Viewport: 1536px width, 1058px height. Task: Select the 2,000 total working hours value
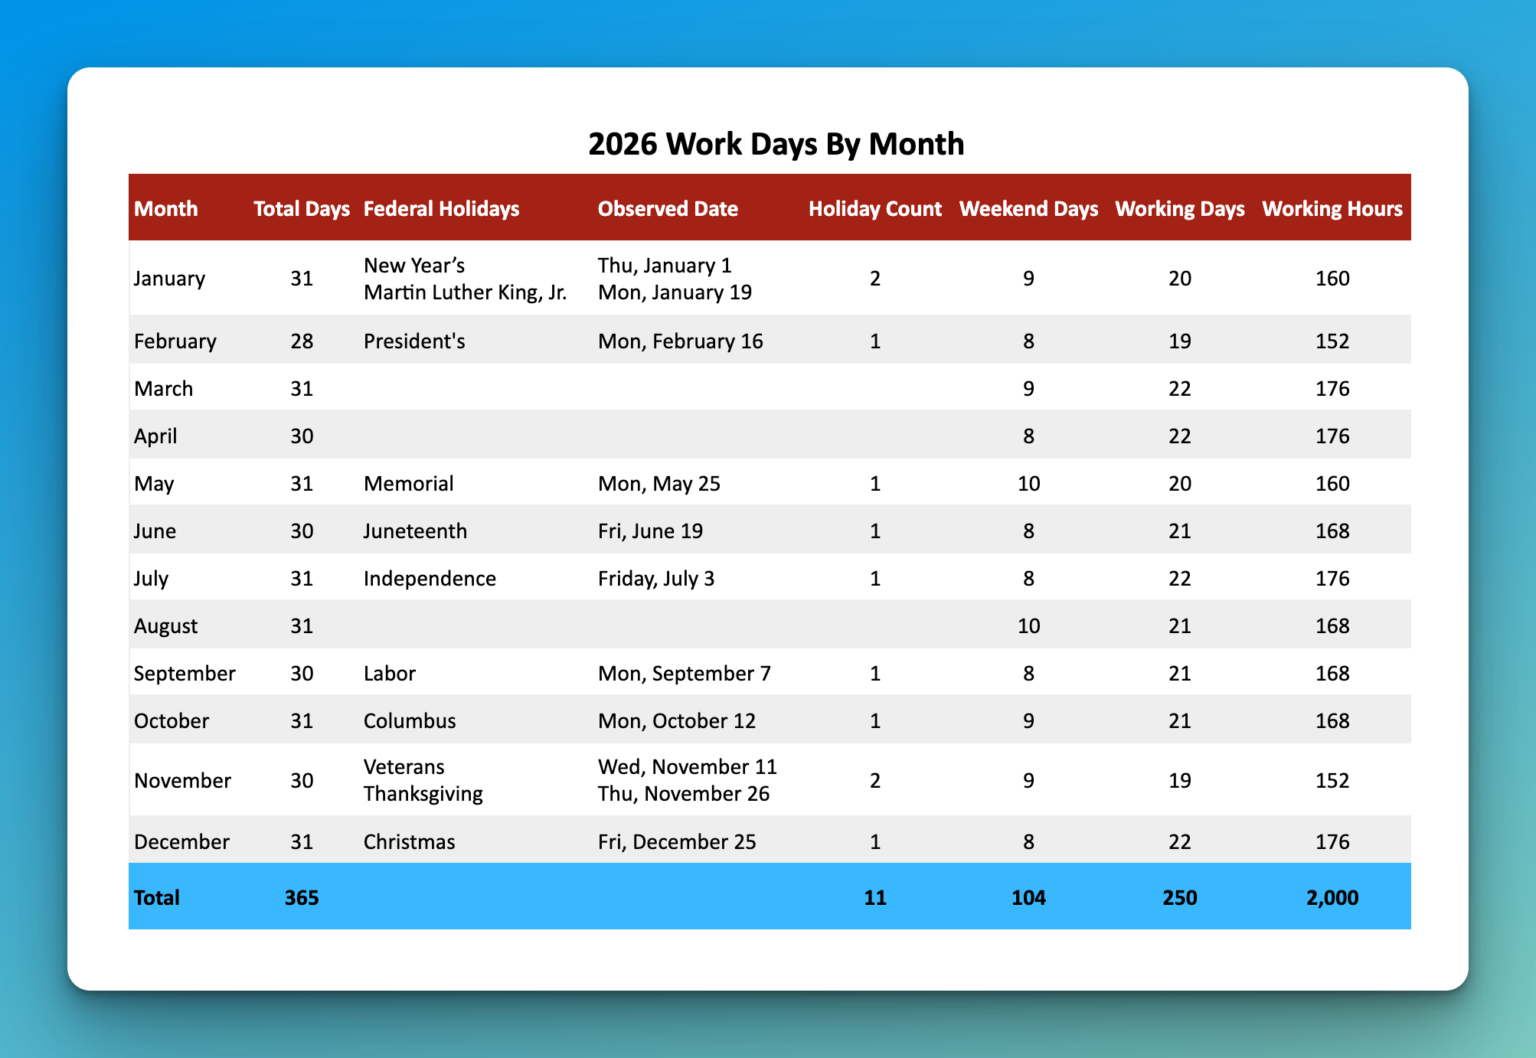click(x=1332, y=897)
